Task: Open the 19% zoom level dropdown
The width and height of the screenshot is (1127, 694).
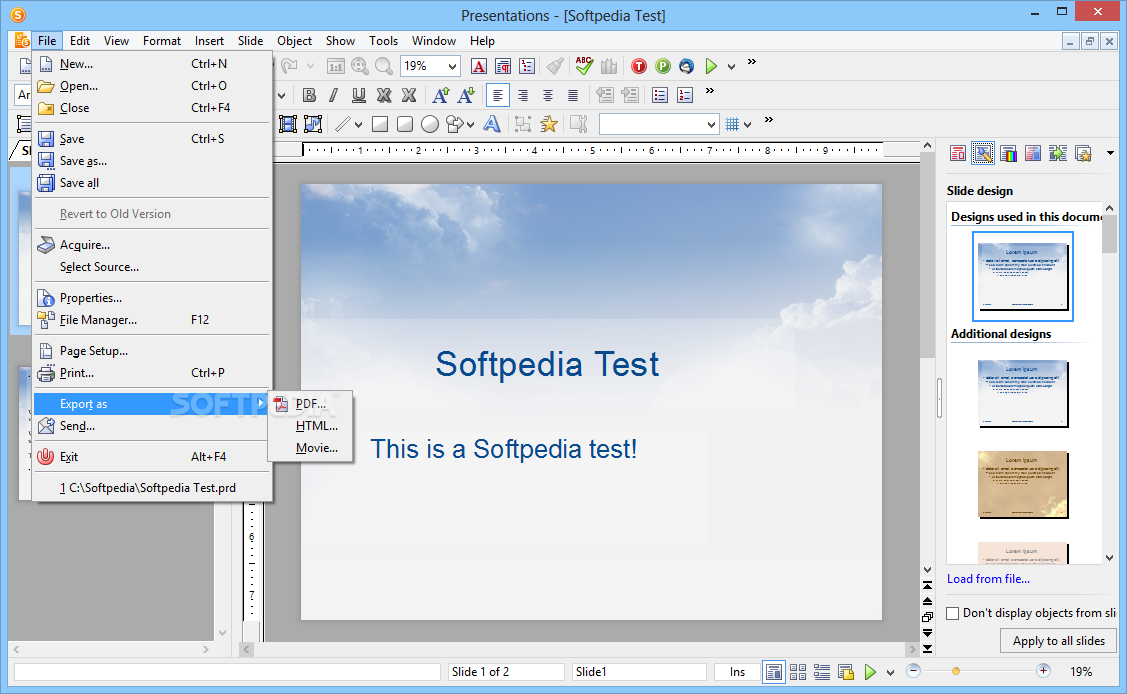Action: coord(452,66)
